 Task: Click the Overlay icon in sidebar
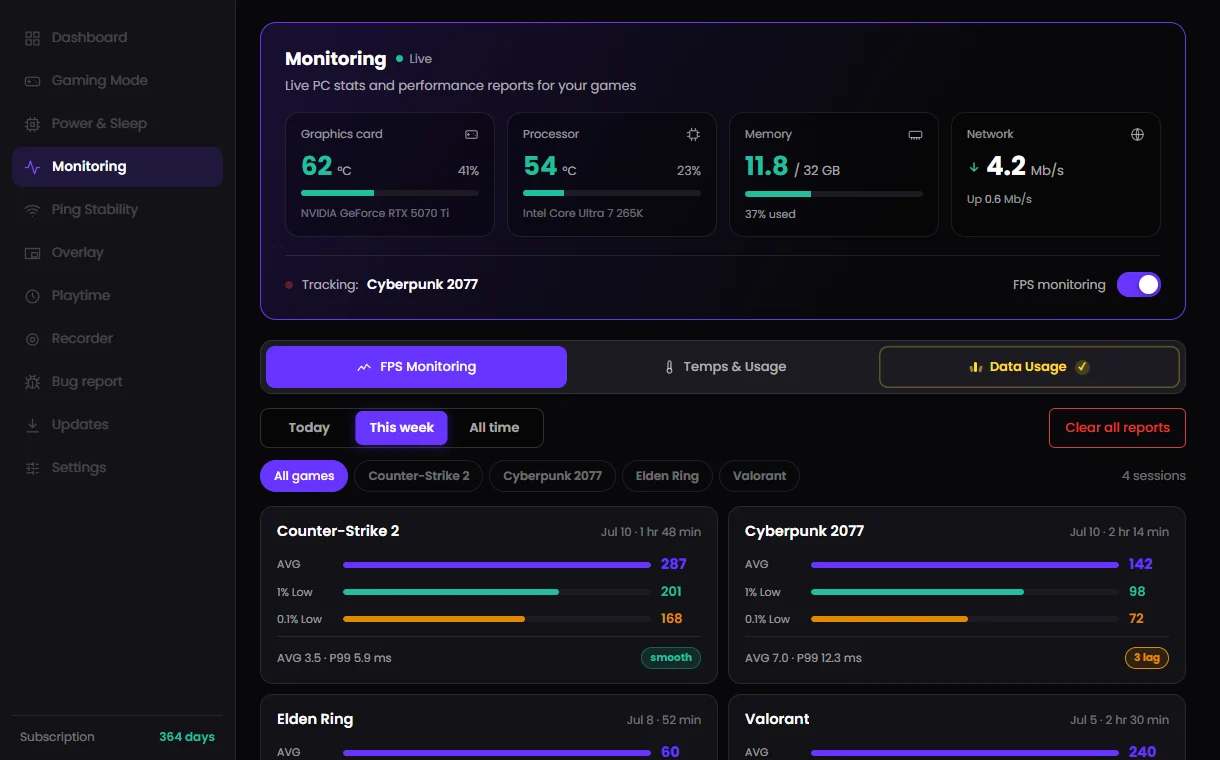click(33, 253)
